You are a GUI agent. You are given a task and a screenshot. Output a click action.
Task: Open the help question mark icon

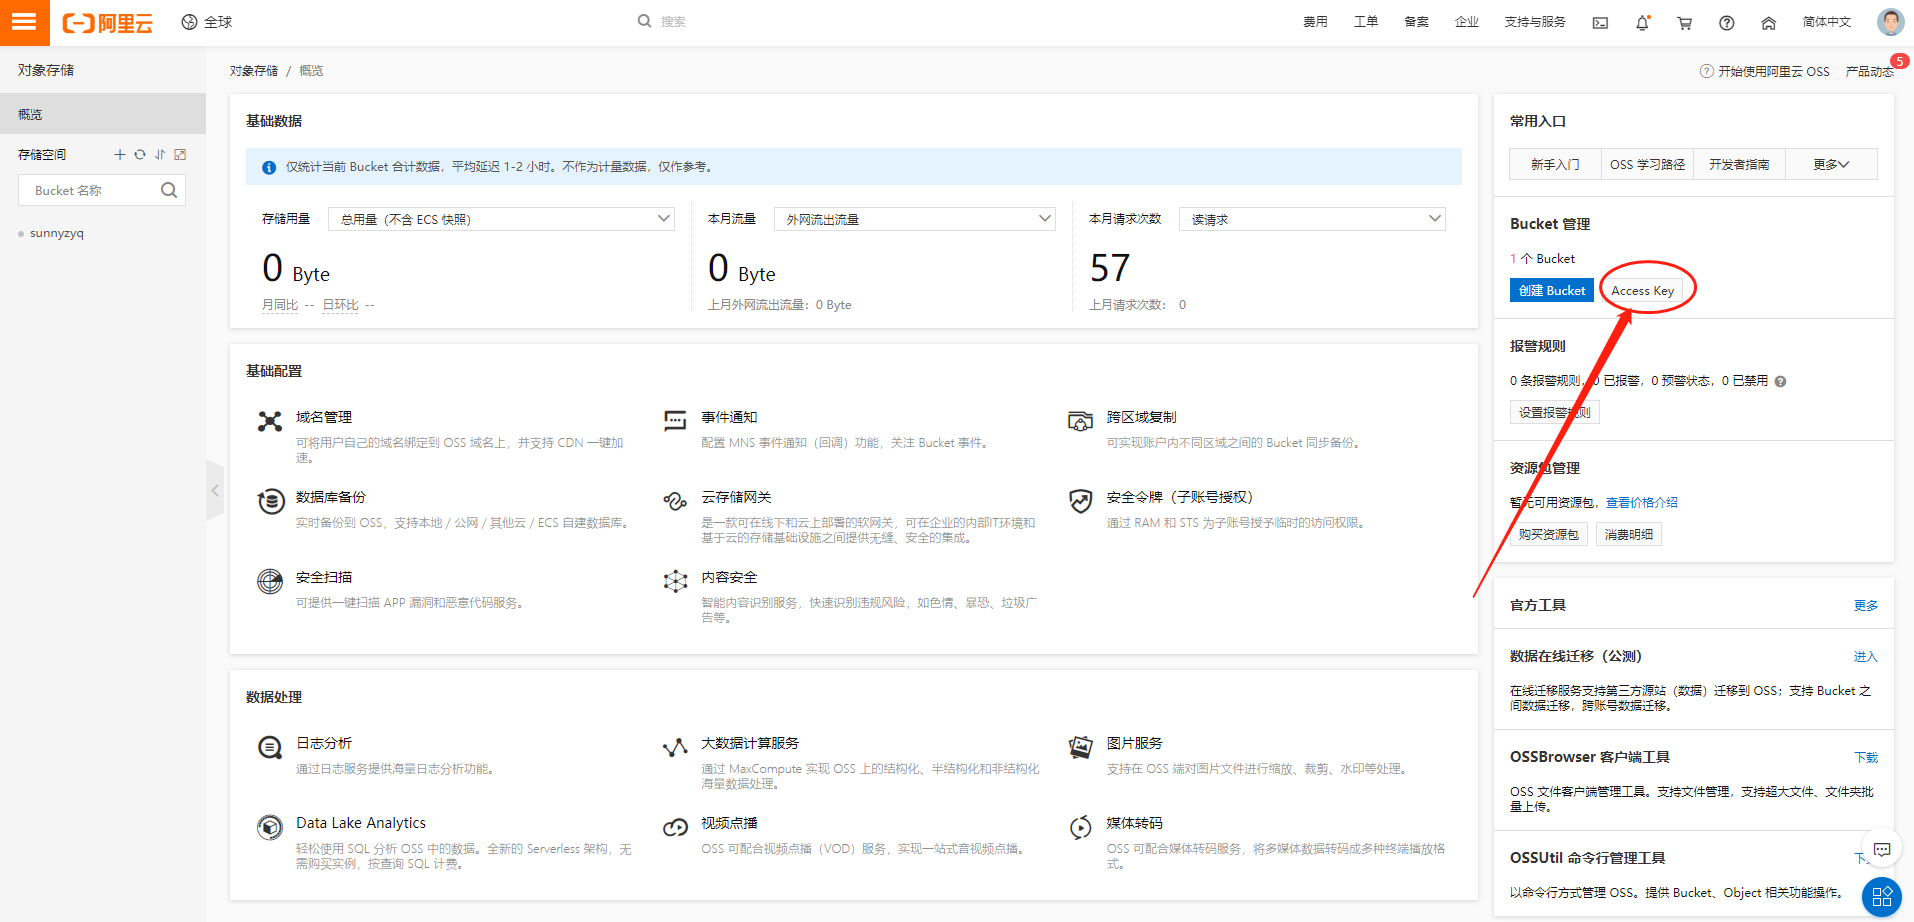pyautogui.click(x=1726, y=23)
